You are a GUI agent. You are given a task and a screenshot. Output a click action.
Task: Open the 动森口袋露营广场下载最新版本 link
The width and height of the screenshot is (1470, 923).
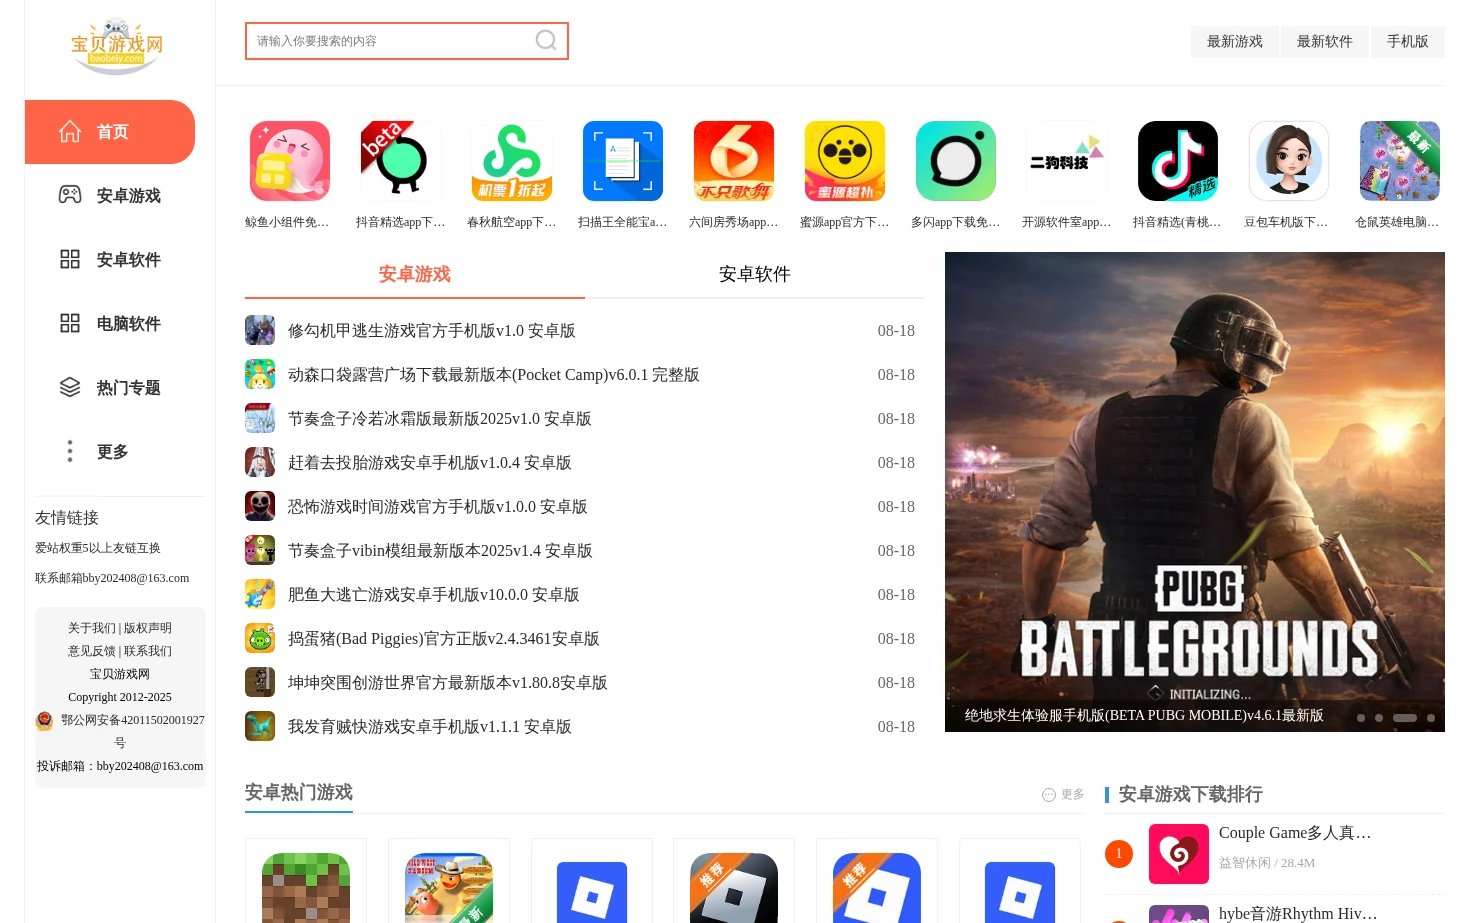[494, 375]
